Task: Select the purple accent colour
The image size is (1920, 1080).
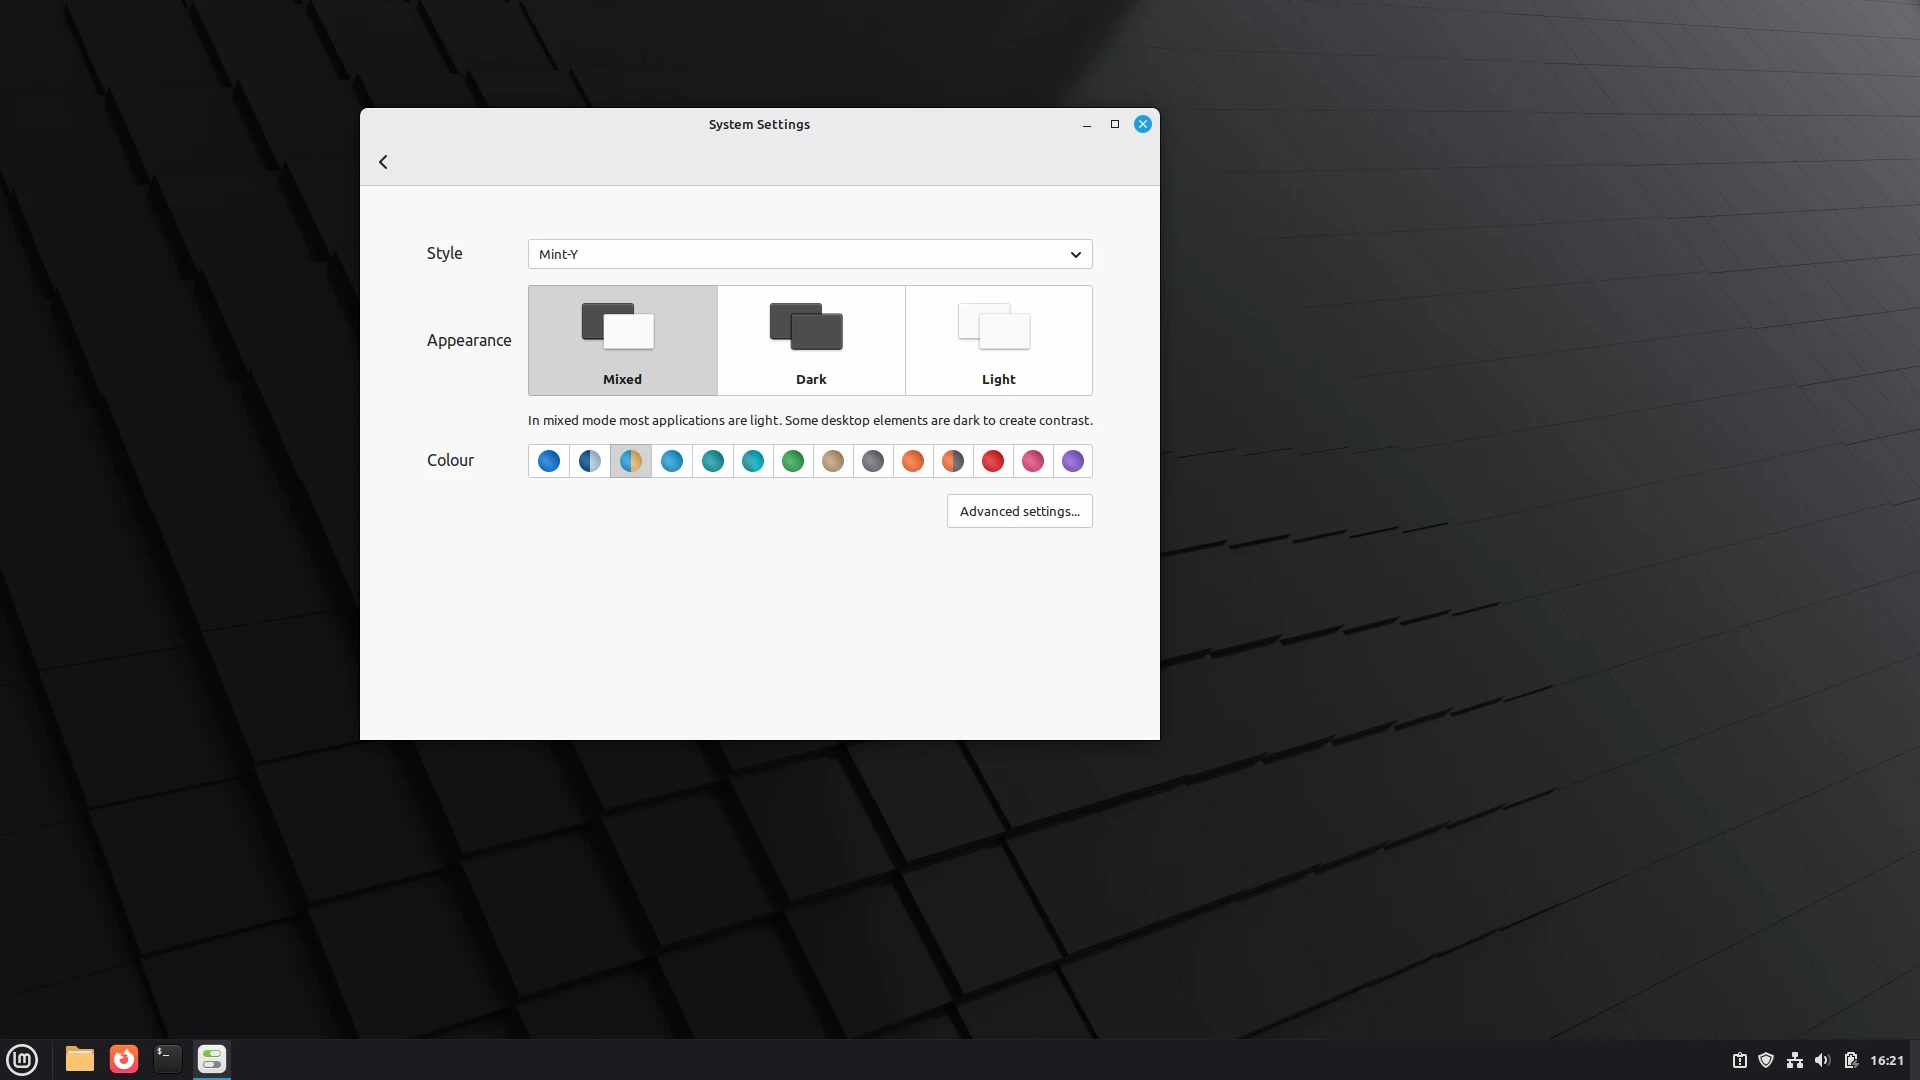Action: (1073, 461)
